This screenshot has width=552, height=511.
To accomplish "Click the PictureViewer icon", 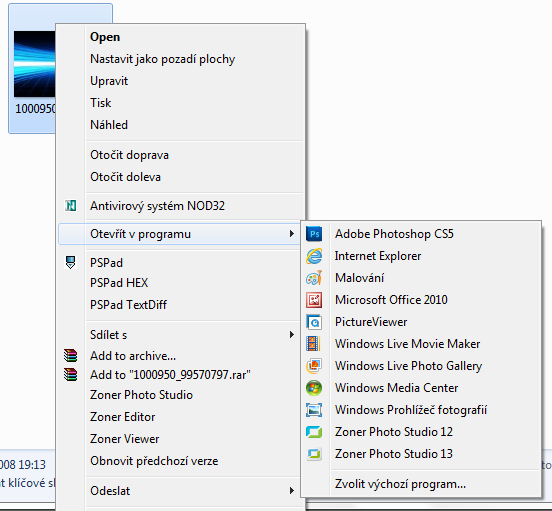I will [314, 322].
